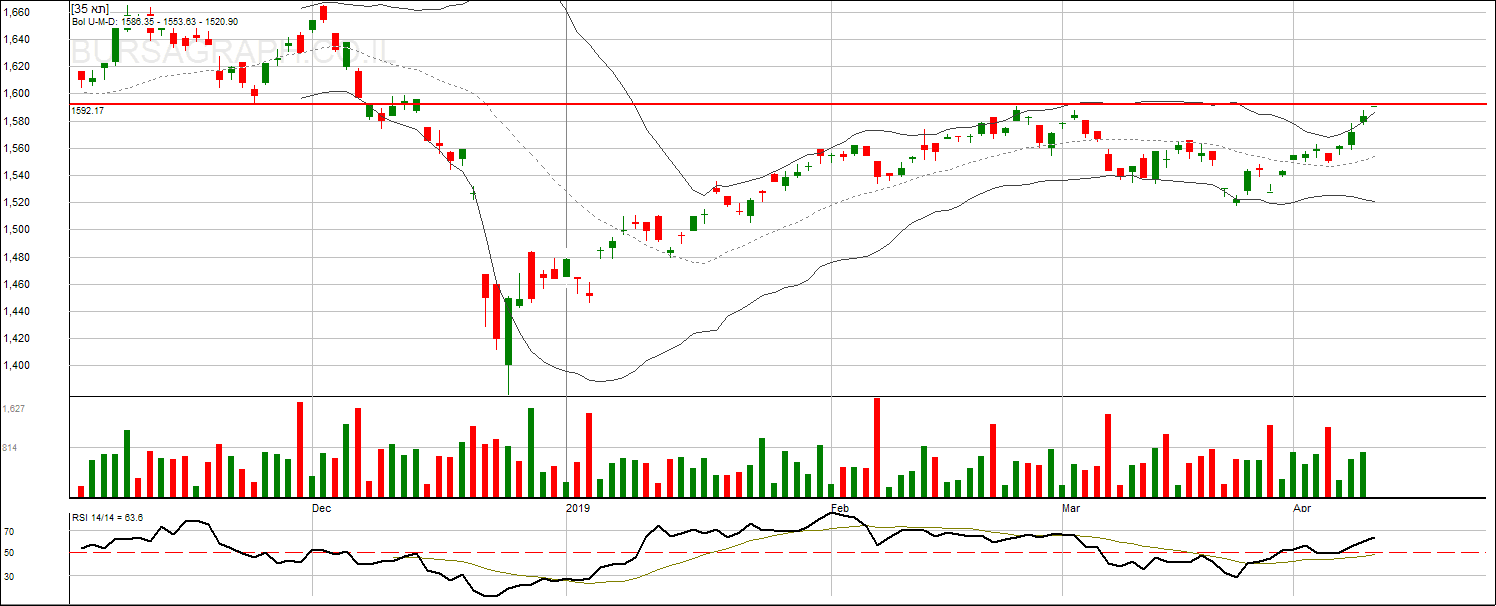
Task: Select the Apr month label on time axis
Action: click(1302, 508)
